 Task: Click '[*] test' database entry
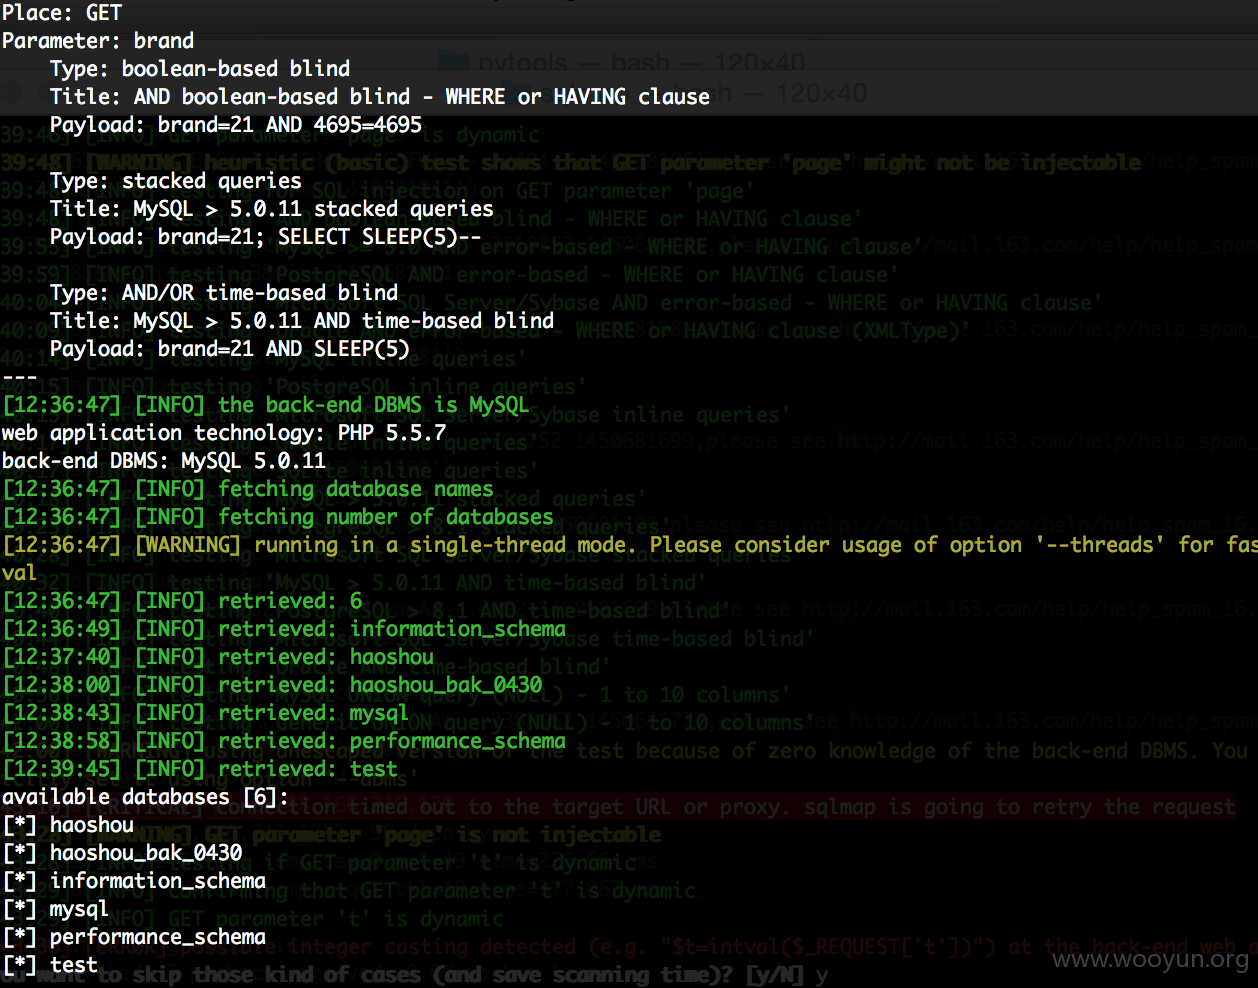(50, 965)
